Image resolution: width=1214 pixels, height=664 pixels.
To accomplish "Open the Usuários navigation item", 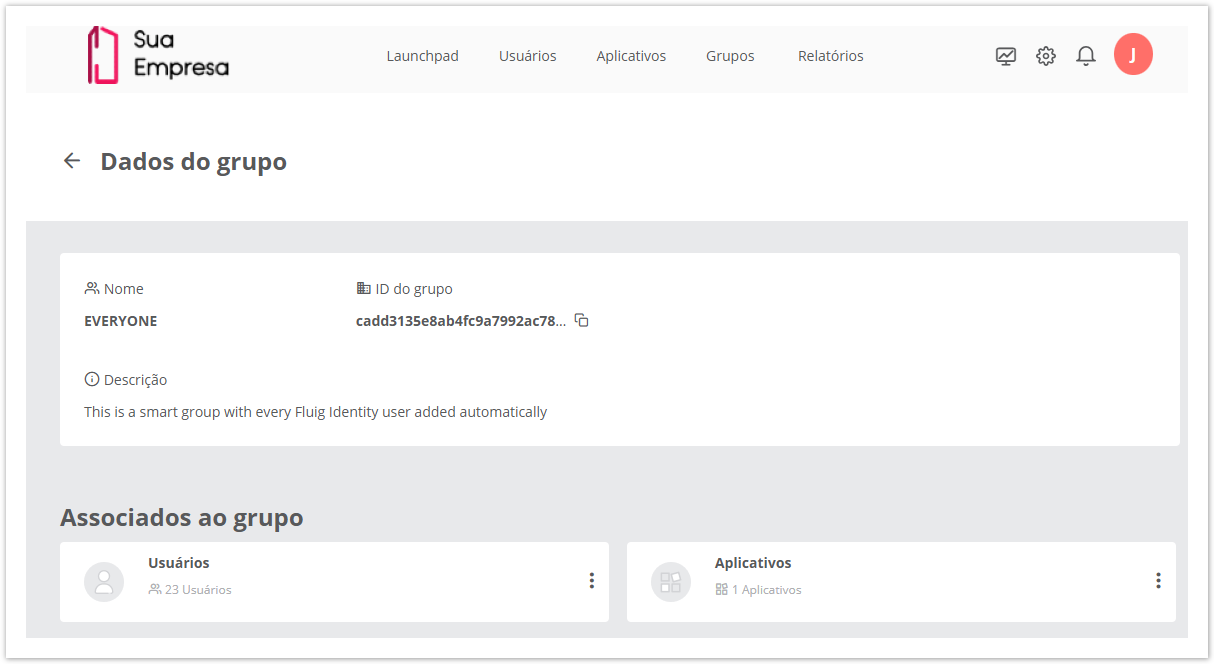I will coord(527,56).
